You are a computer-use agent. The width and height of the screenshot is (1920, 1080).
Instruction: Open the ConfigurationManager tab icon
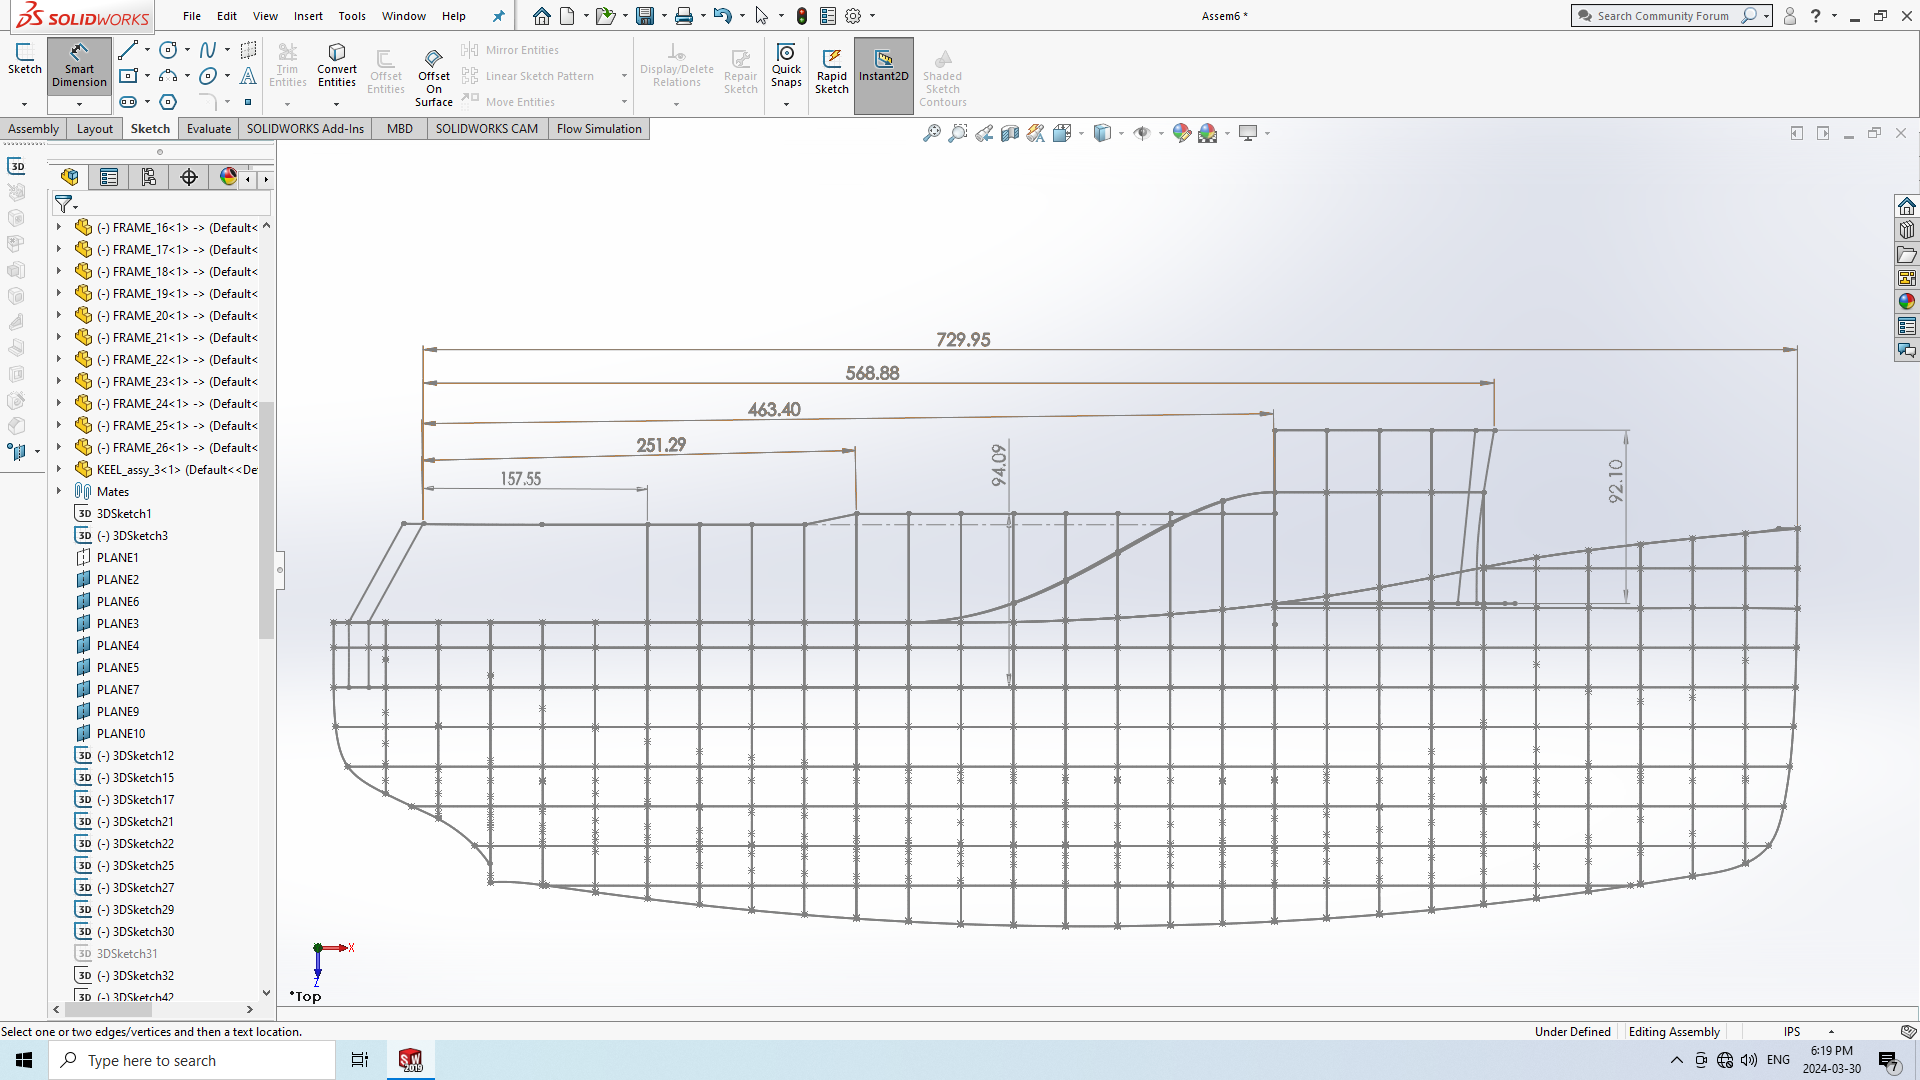pyautogui.click(x=149, y=177)
